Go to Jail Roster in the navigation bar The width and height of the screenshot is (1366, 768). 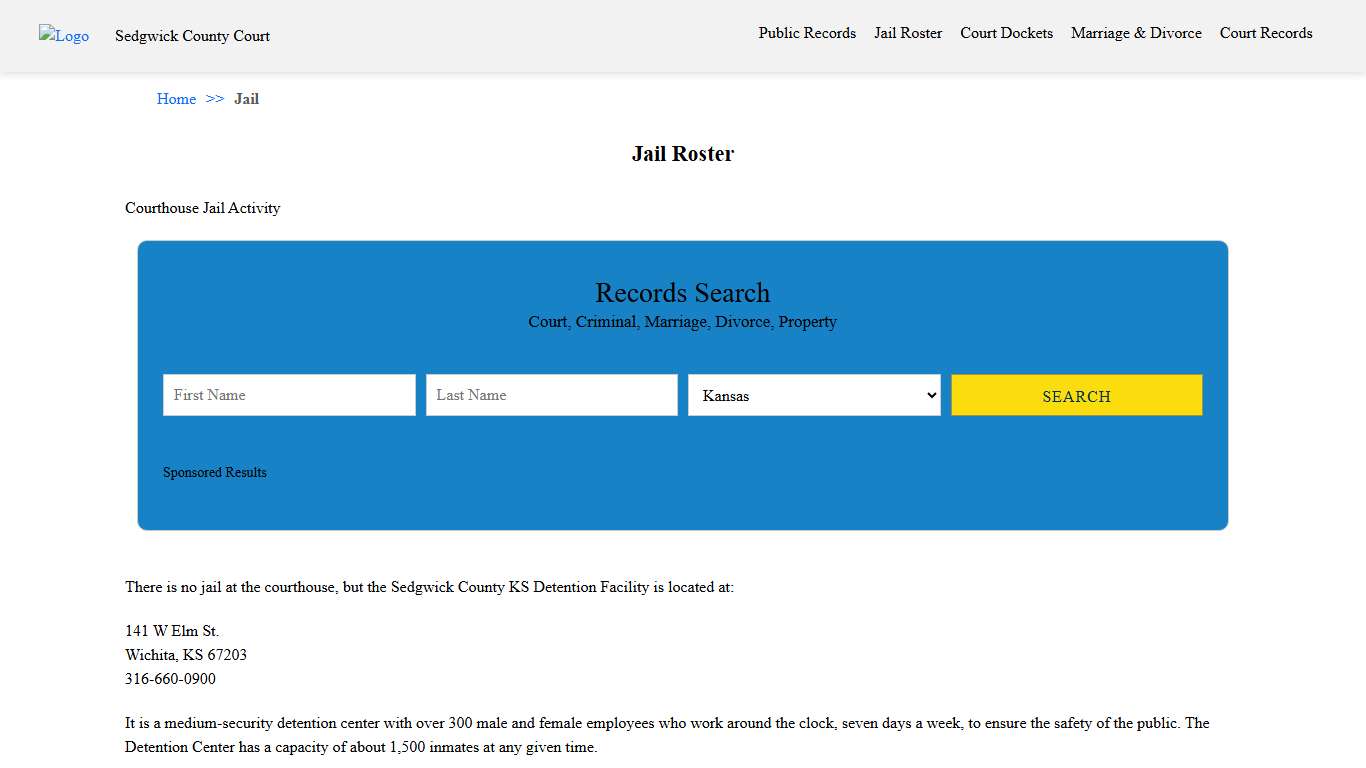pyautogui.click(x=908, y=33)
